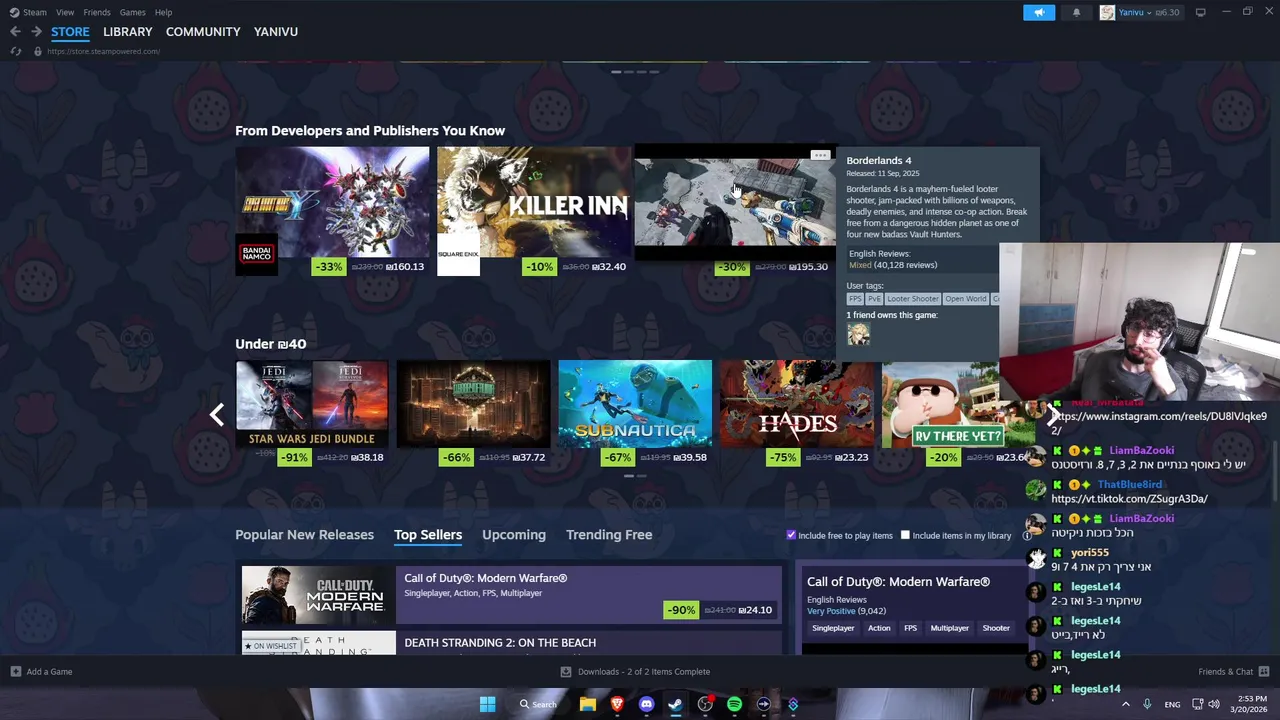Open the RV There Yet game capsule
Screen dimensions: 1280x720
point(958,403)
